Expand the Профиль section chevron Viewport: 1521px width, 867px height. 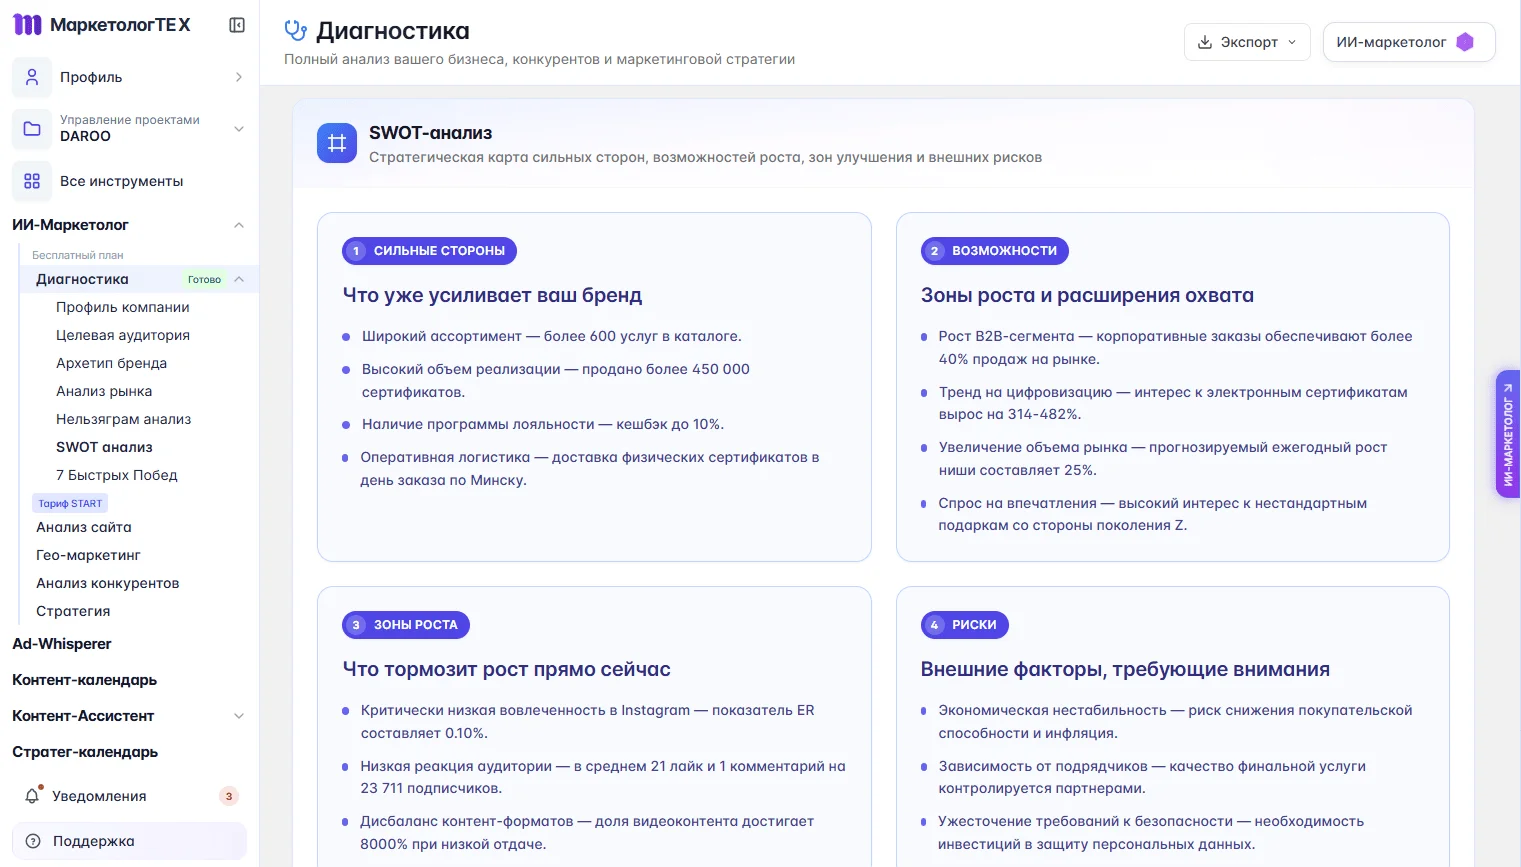(238, 77)
